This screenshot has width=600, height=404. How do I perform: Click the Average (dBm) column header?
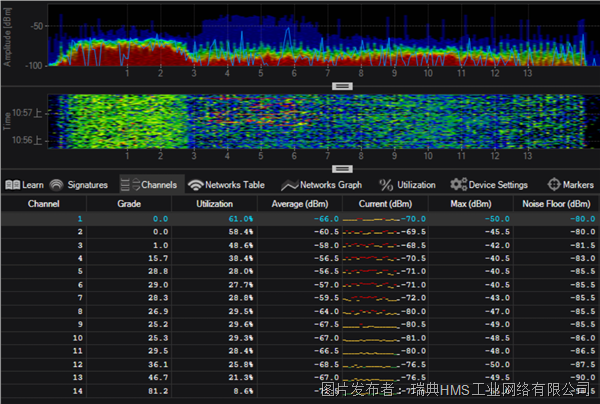tap(300, 204)
